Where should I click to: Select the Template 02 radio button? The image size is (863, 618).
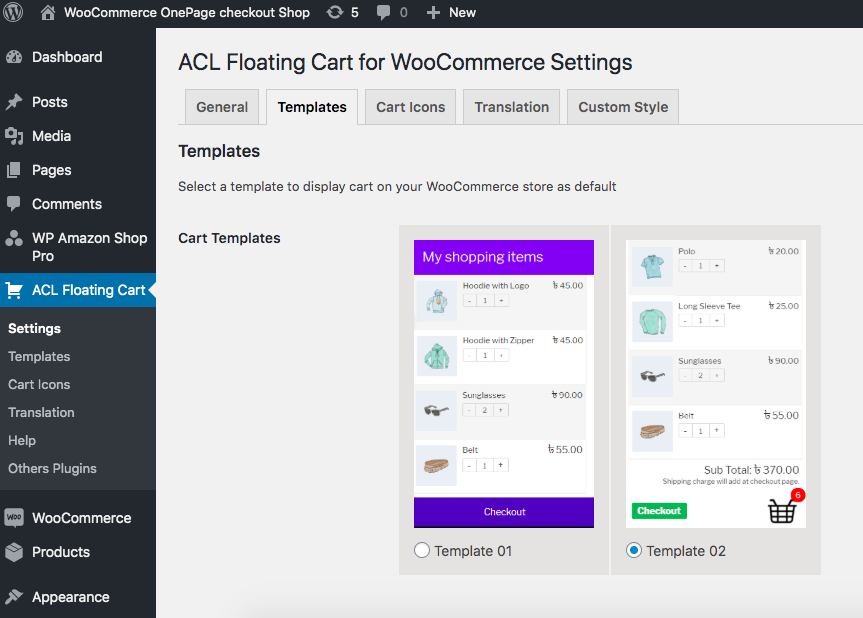634,550
